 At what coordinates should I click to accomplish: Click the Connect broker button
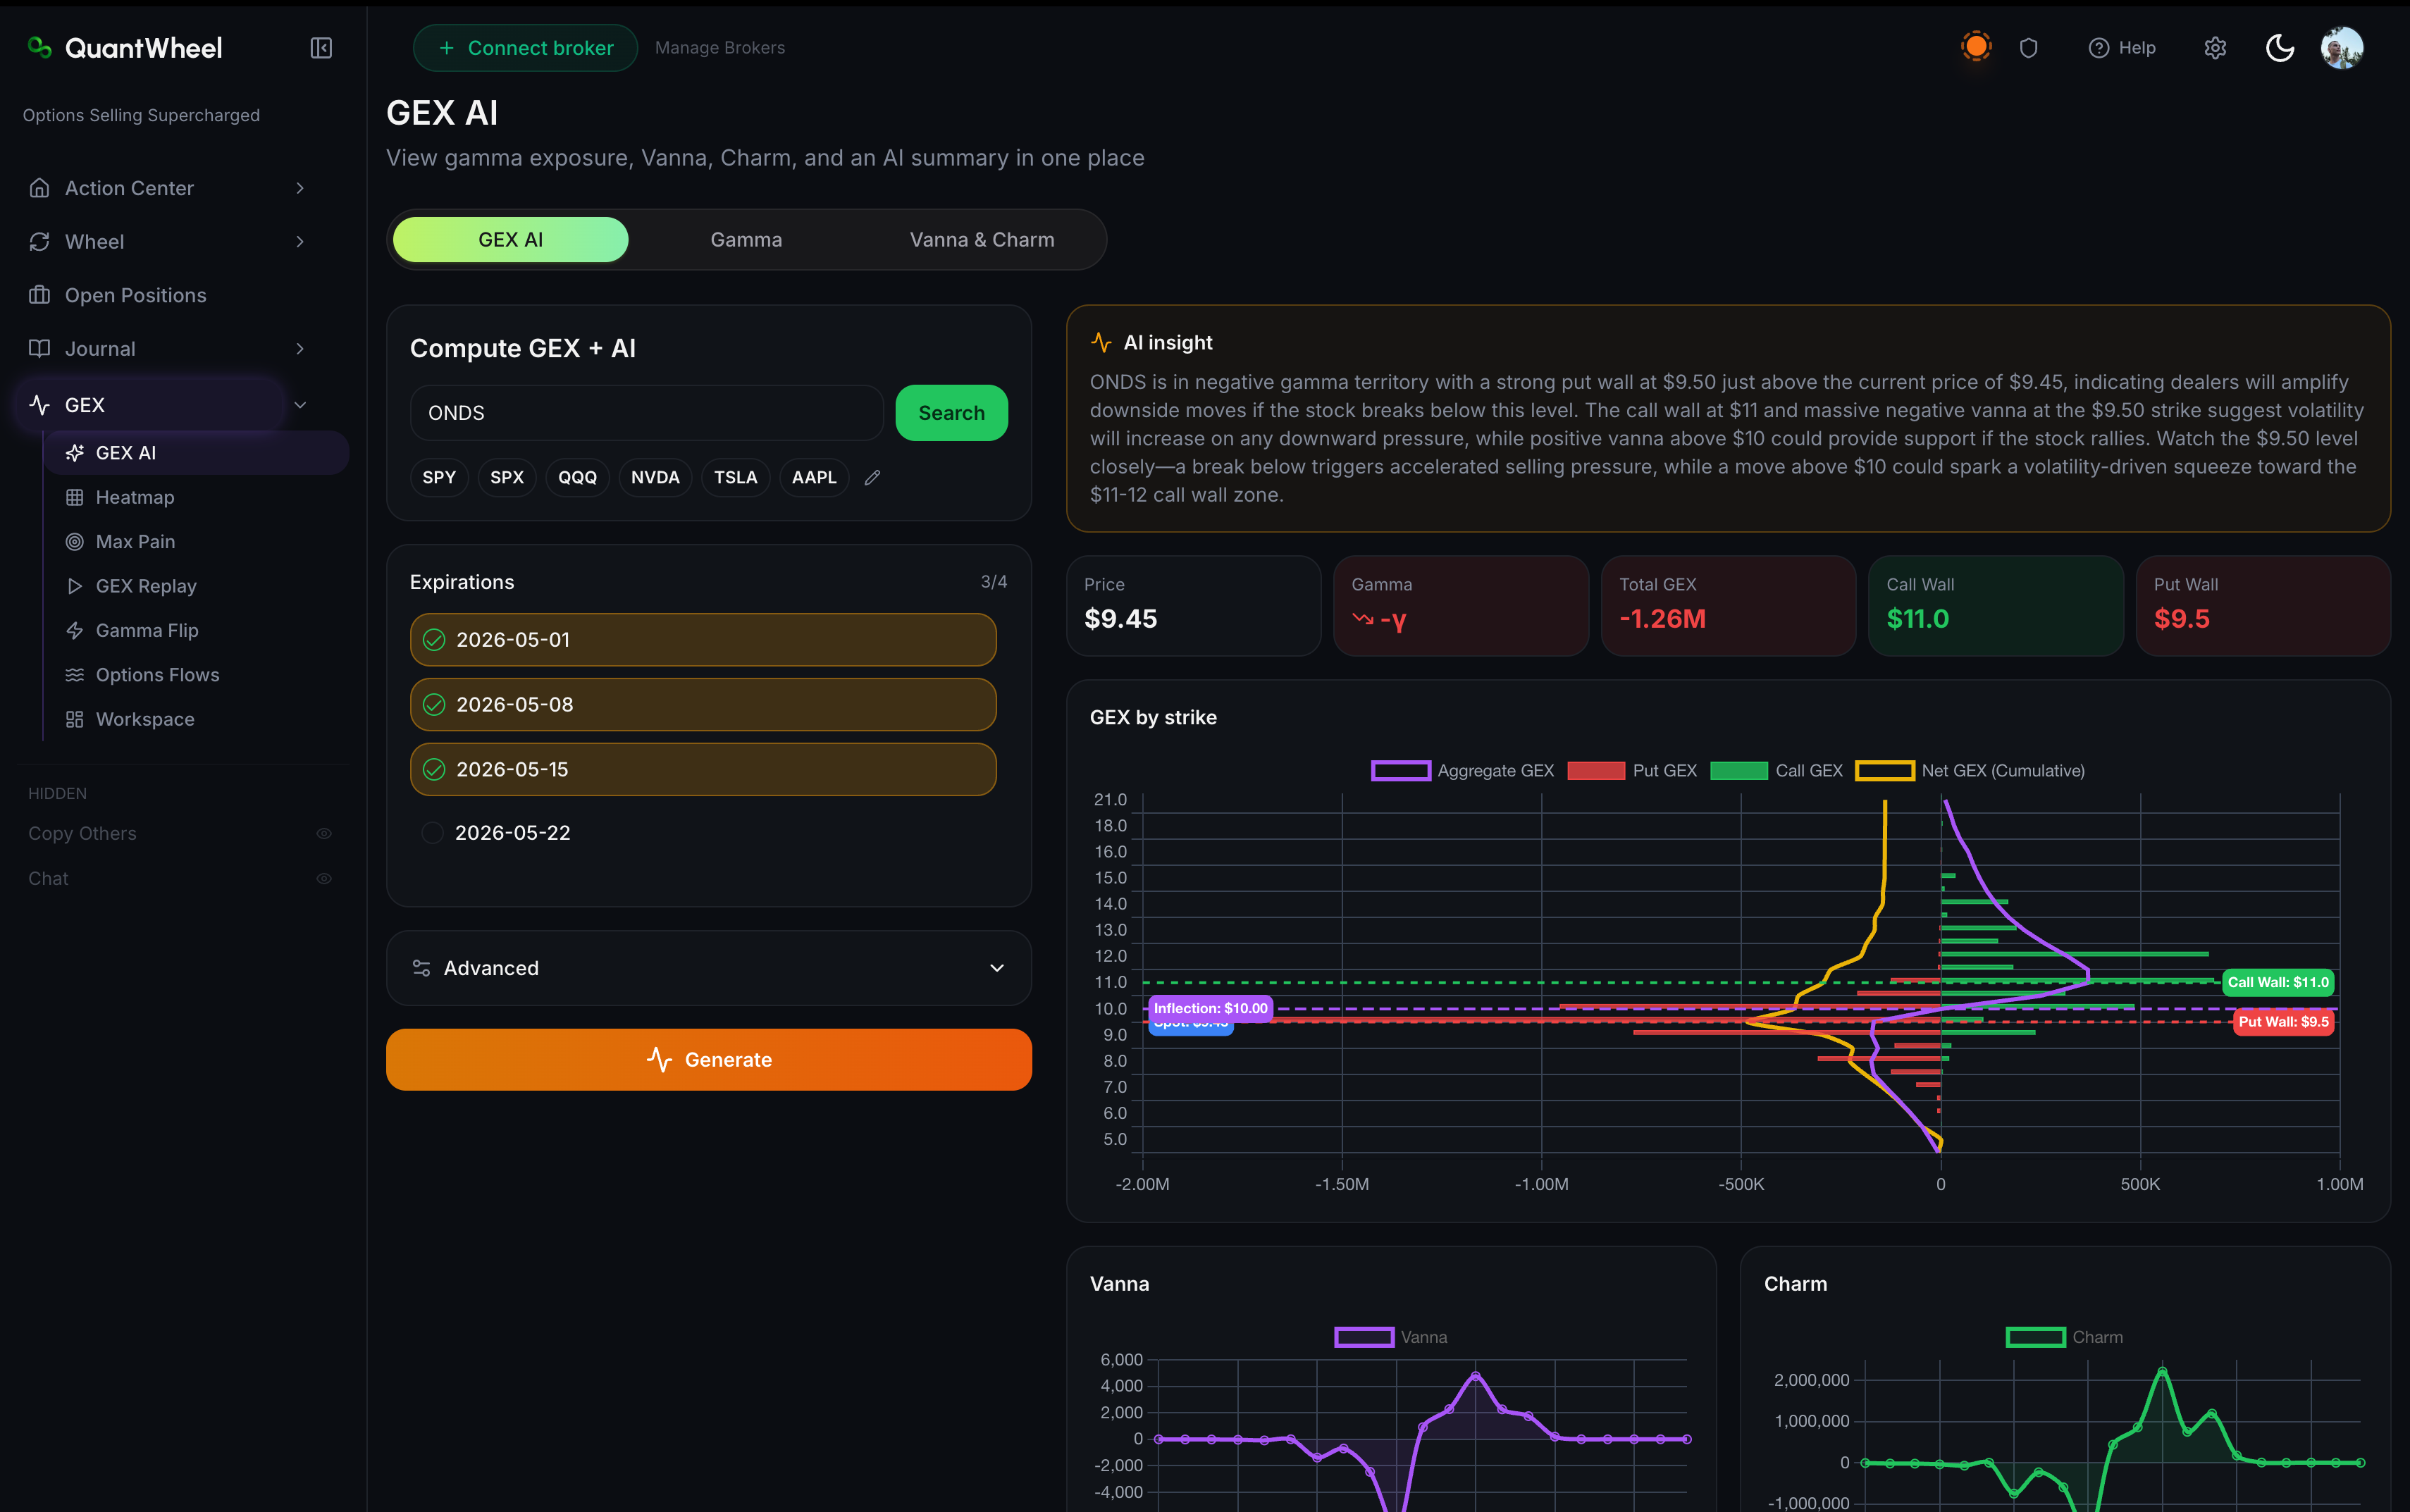coord(525,48)
